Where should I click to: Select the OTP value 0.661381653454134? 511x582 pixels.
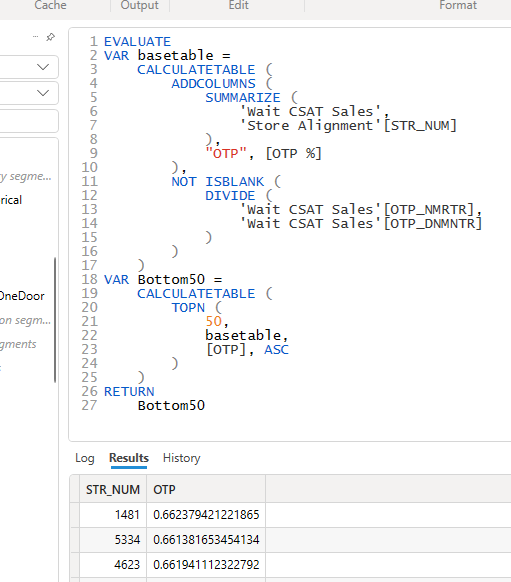(206, 540)
